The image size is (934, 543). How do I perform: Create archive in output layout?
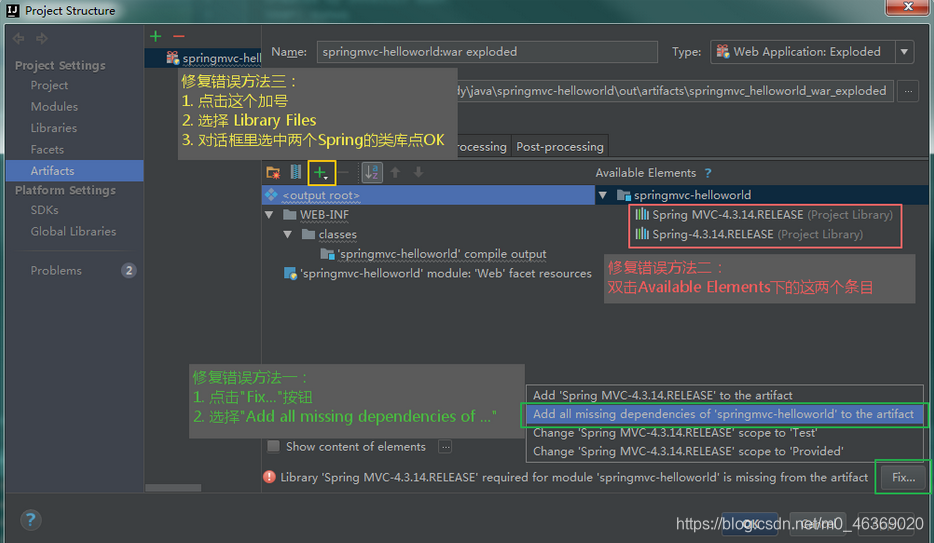click(296, 172)
